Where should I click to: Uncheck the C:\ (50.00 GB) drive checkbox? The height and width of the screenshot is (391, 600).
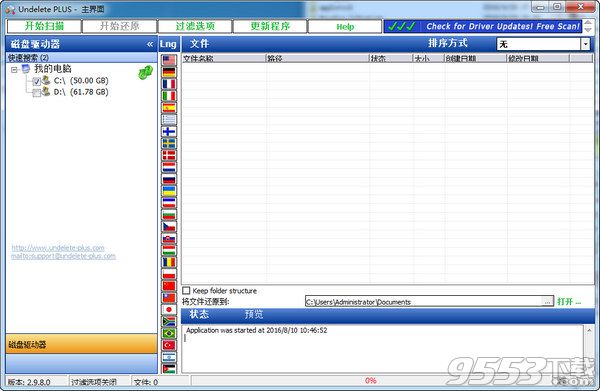36,81
